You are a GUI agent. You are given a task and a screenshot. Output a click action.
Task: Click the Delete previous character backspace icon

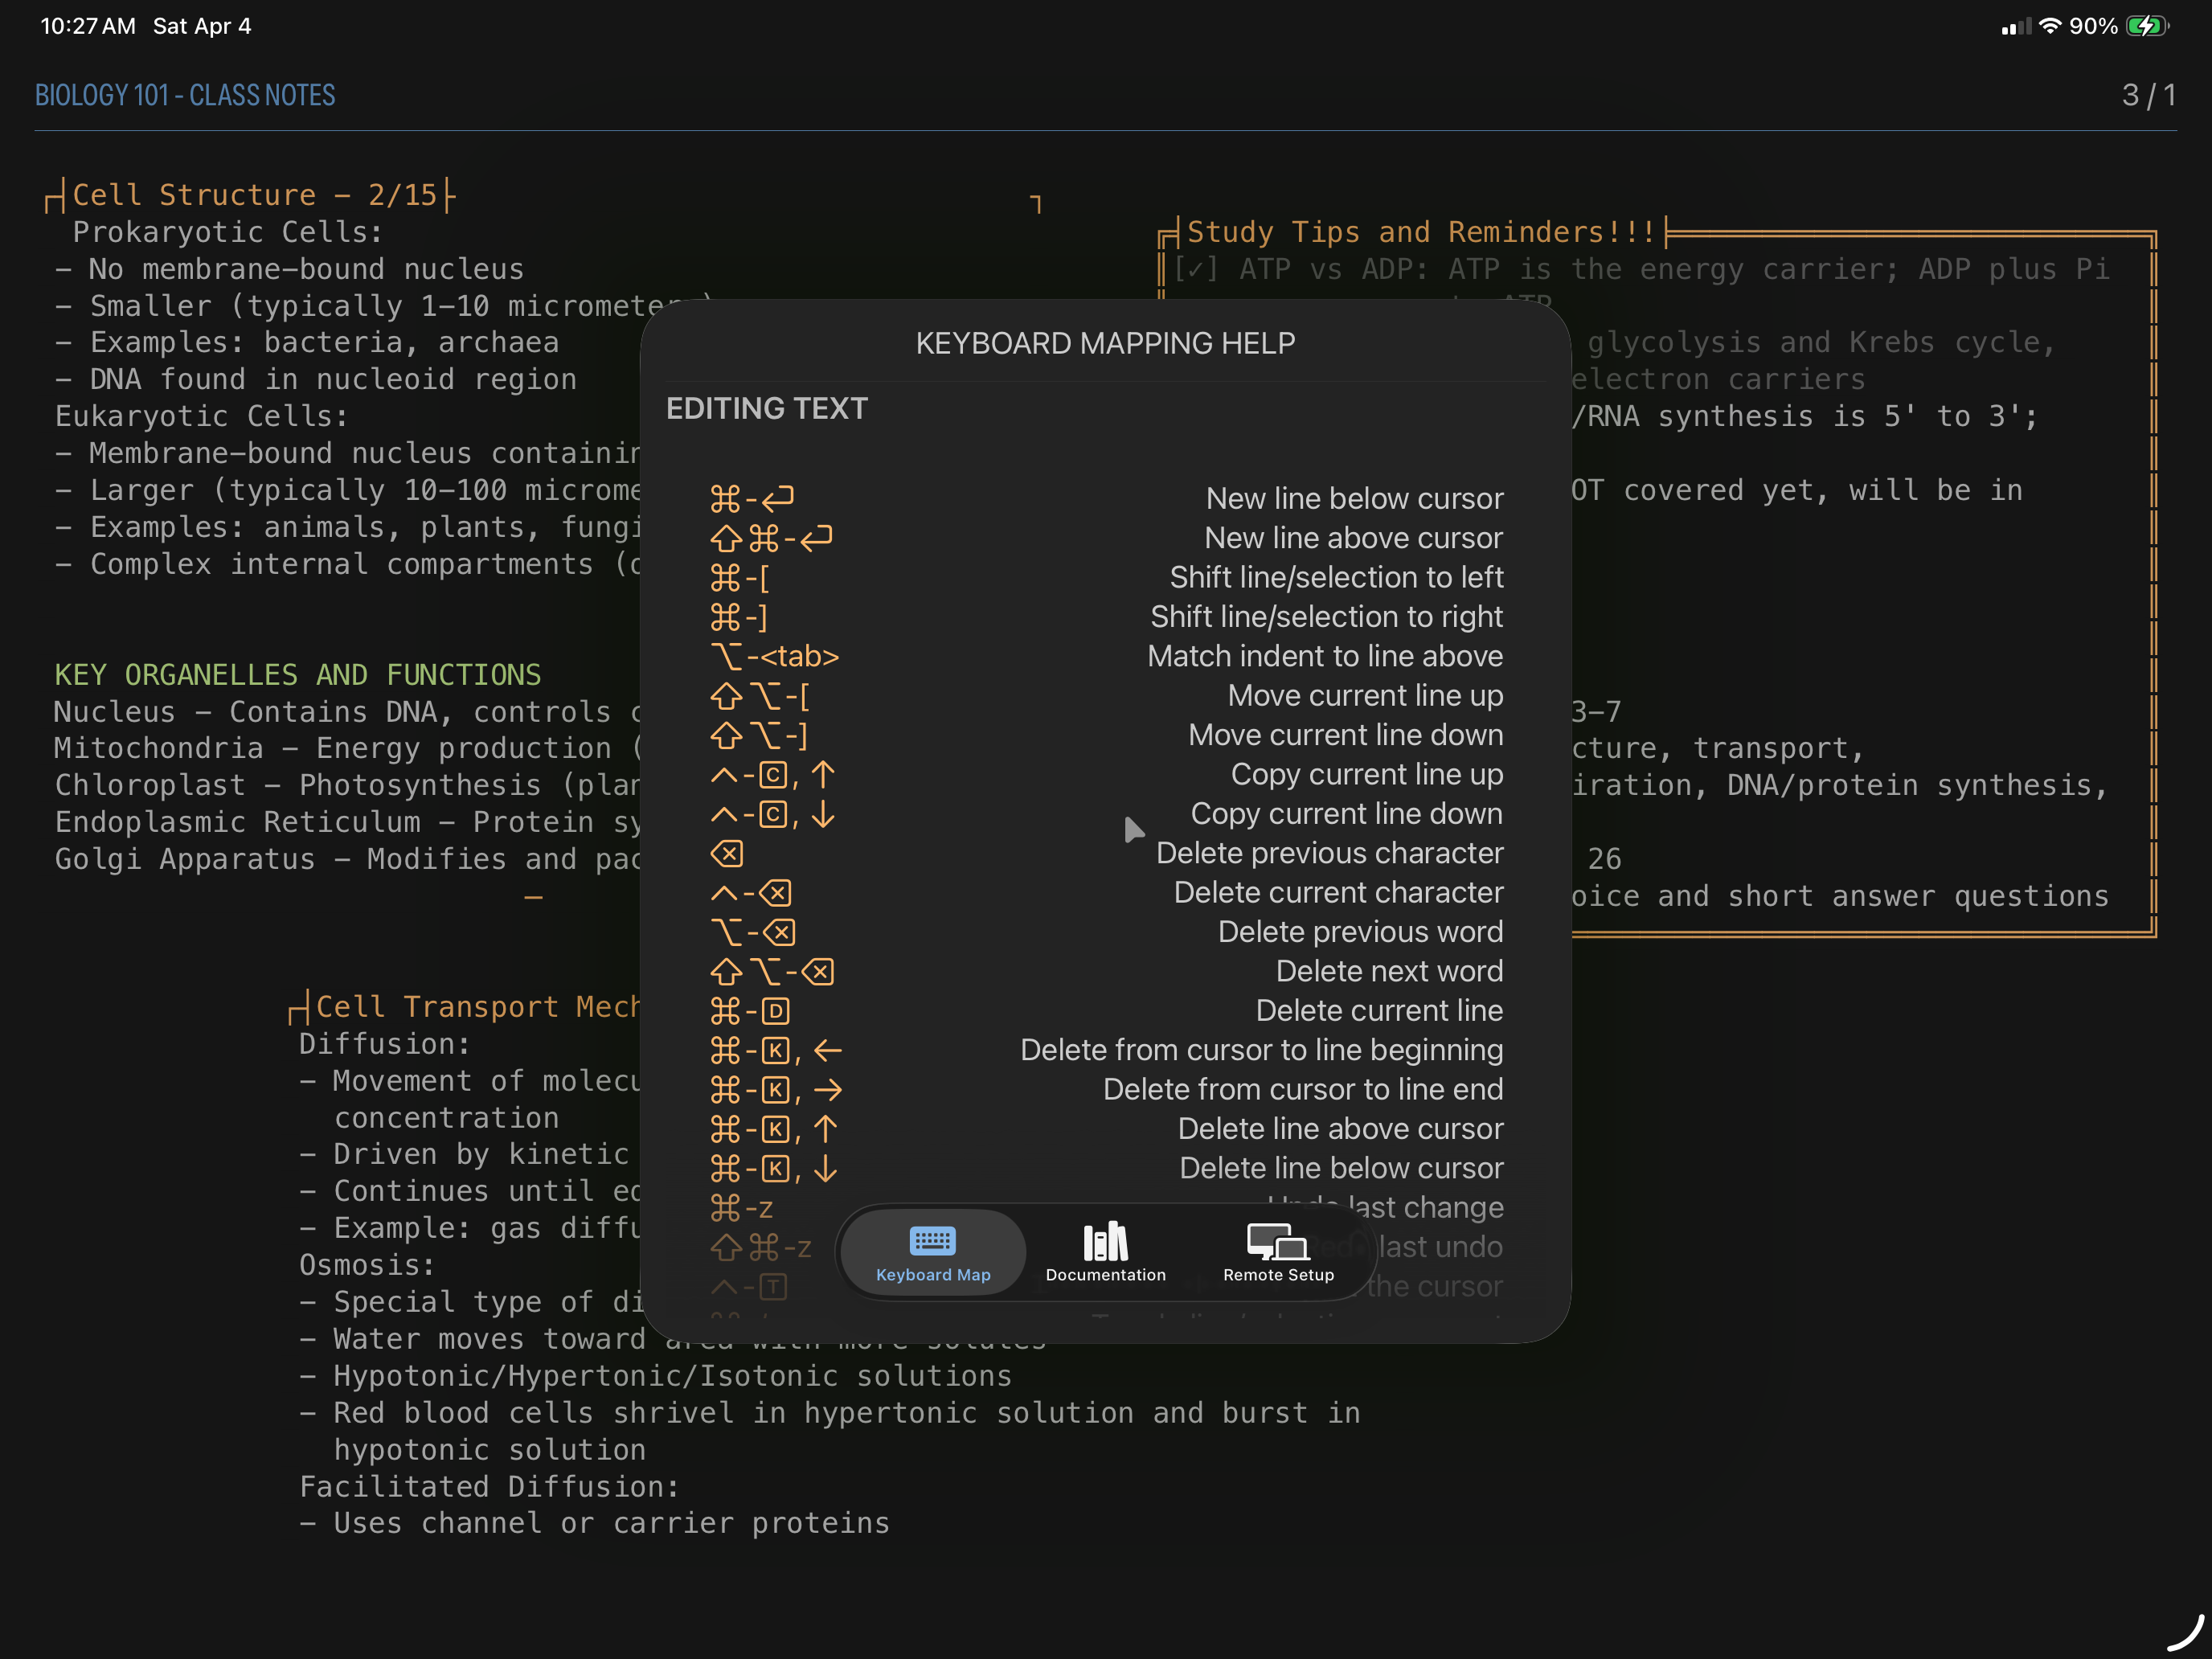[727, 853]
